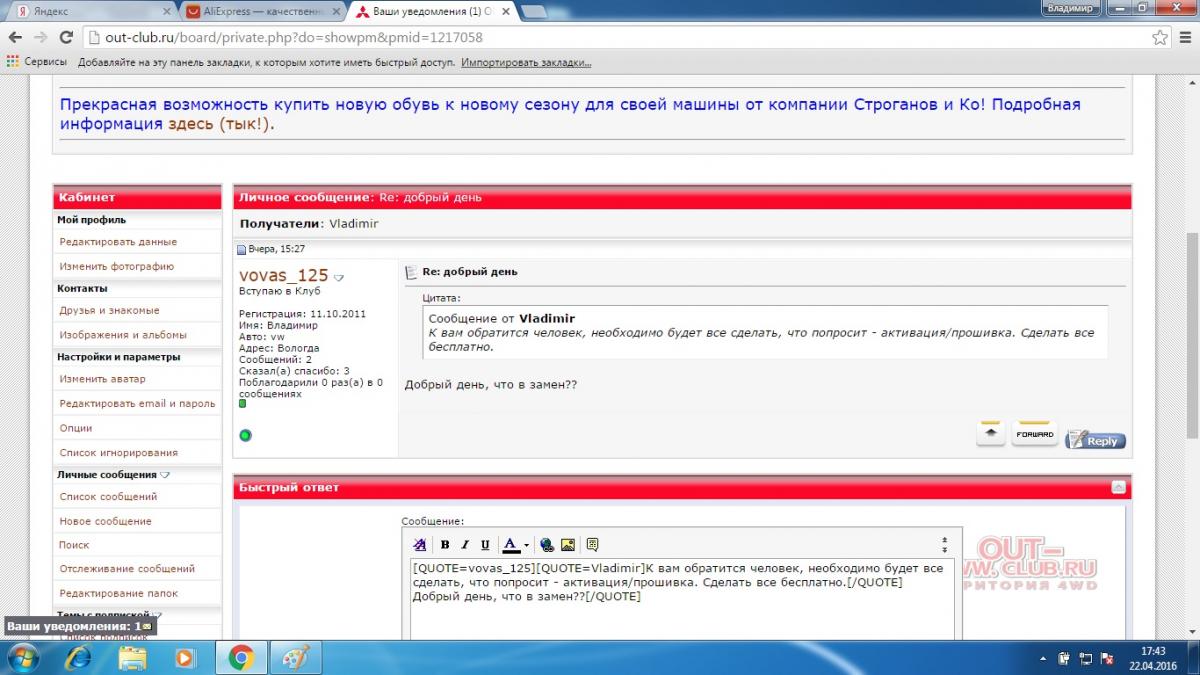Click the browser Back arrow
1200x675 pixels.
[15, 38]
